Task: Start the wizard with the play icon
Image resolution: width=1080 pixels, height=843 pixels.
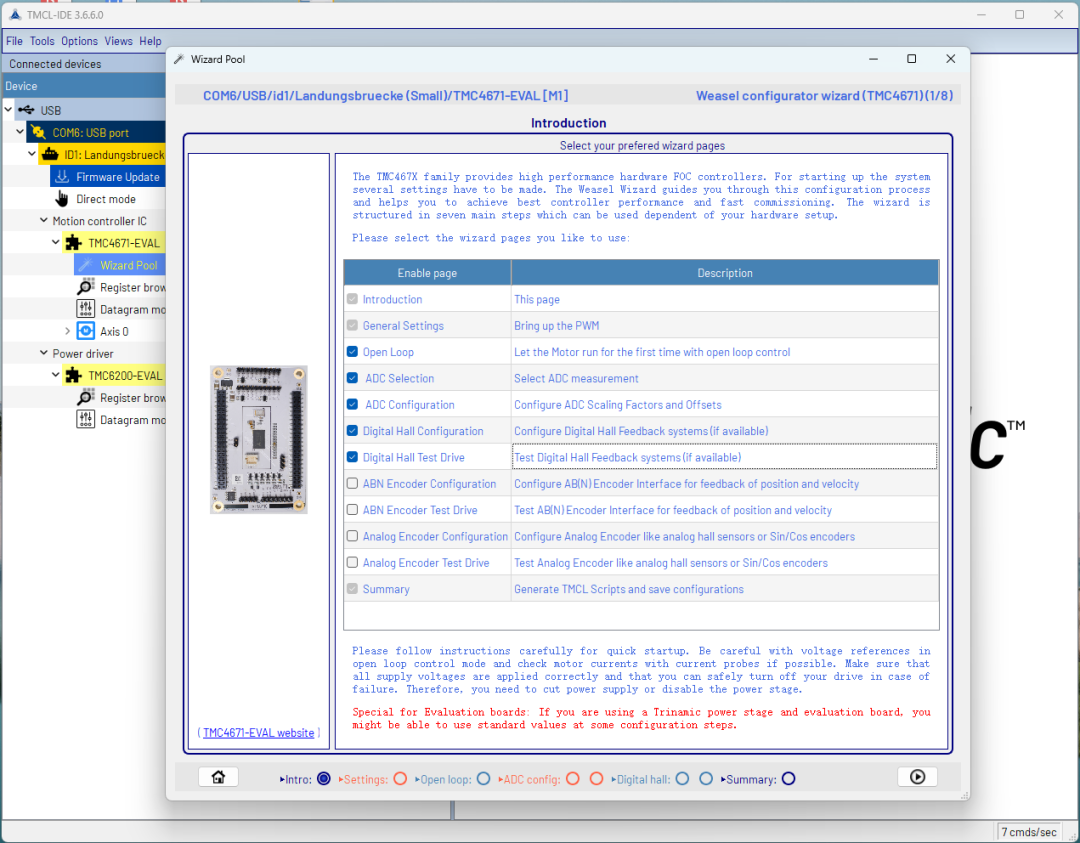Action: 917,777
